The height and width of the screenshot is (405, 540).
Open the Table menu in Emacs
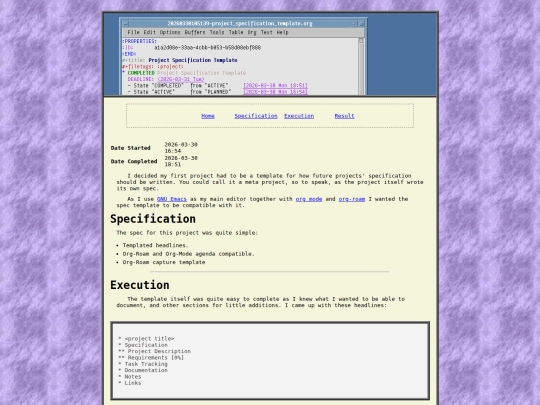pyautogui.click(x=236, y=32)
